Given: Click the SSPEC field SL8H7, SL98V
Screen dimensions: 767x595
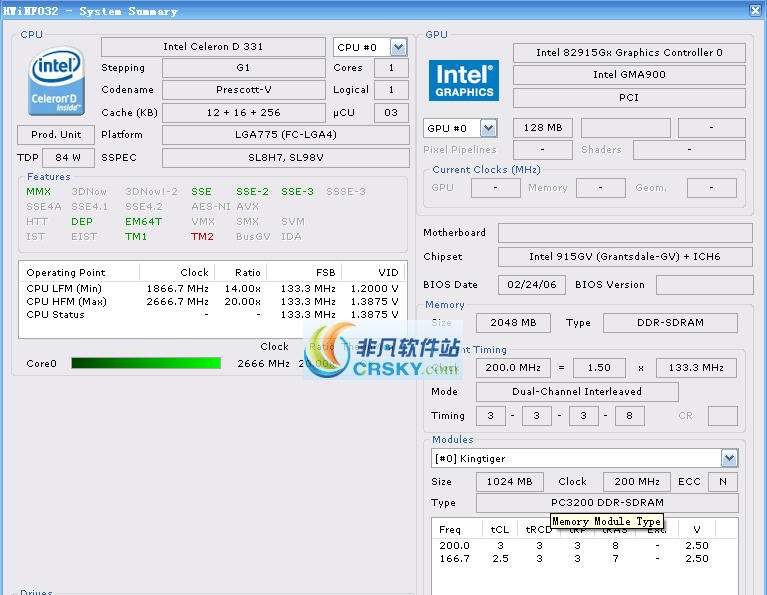Looking at the screenshot, I should pyautogui.click(x=285, y=158).
